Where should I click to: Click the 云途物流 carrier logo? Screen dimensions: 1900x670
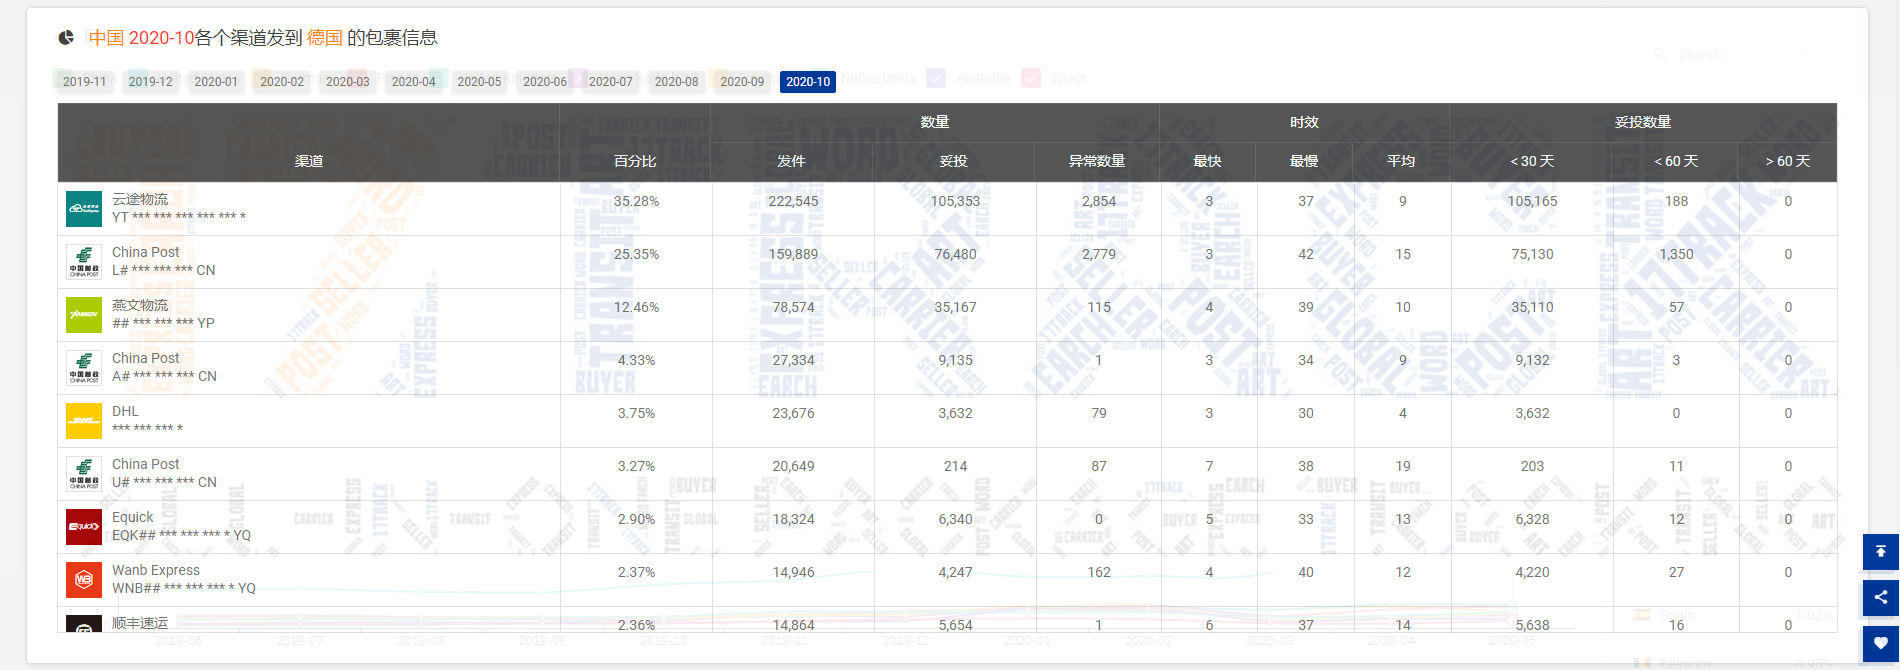[84, 209]
